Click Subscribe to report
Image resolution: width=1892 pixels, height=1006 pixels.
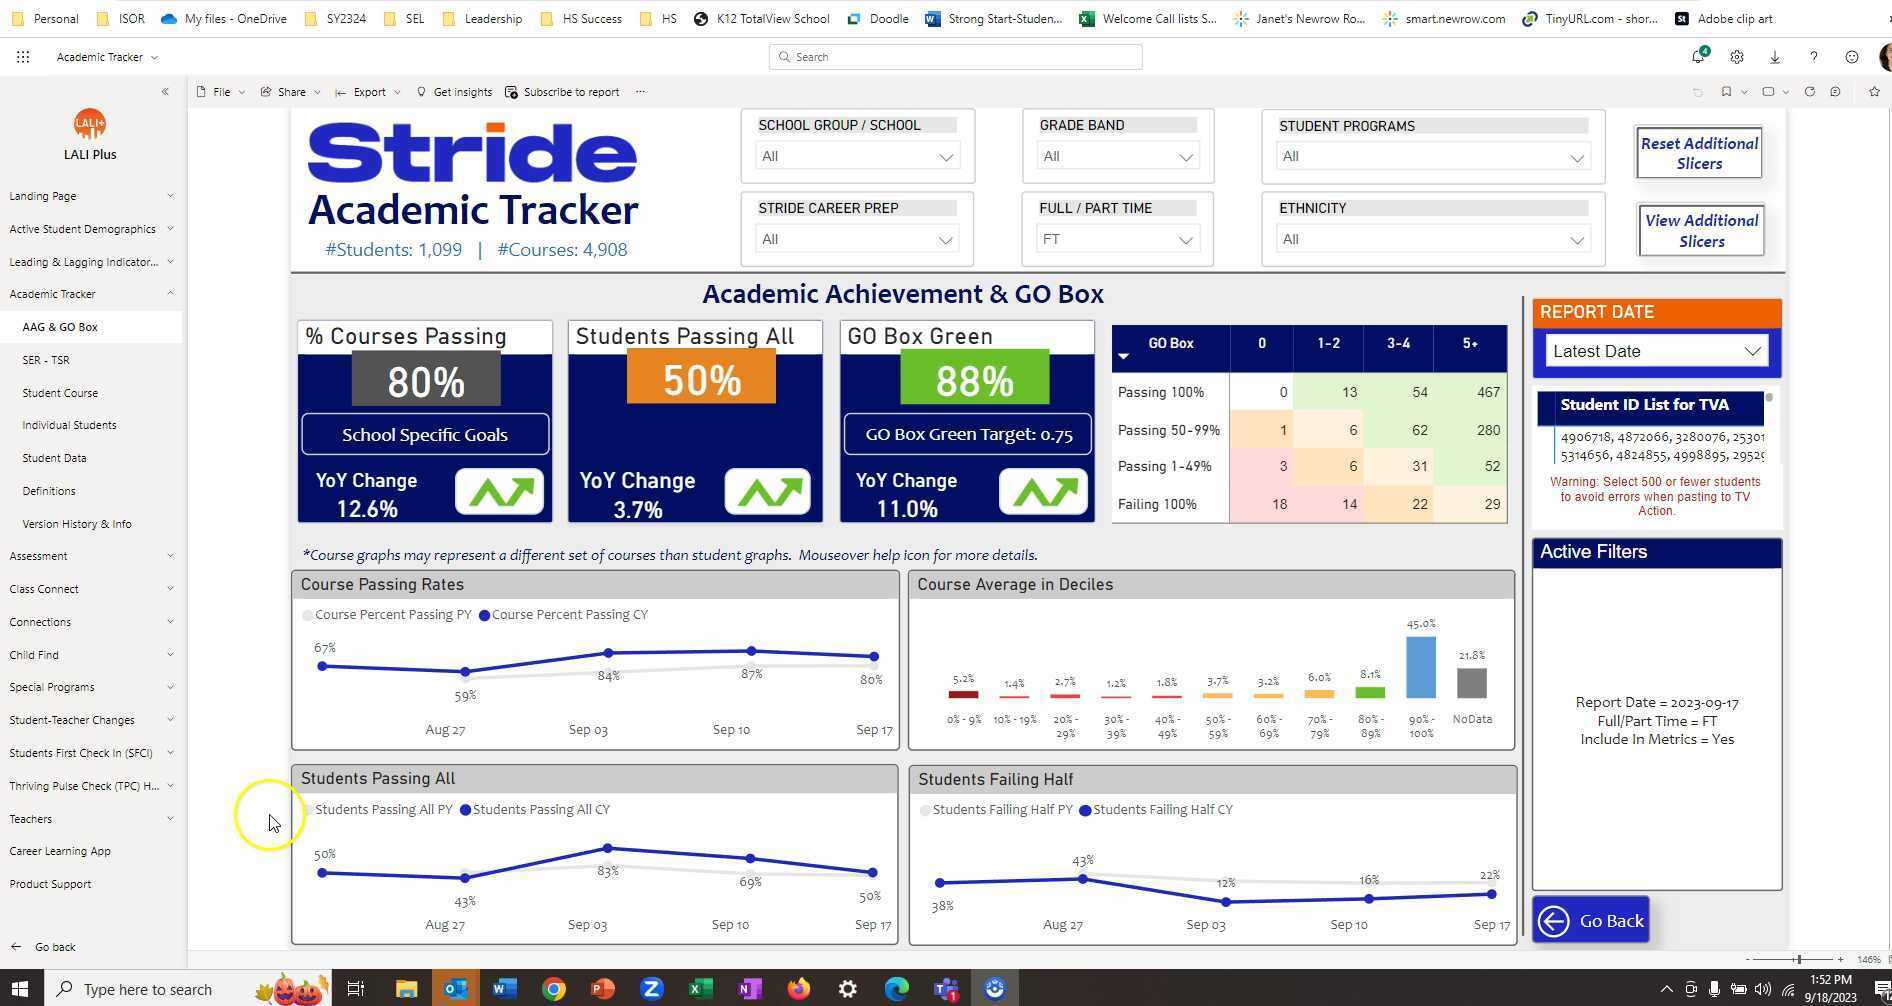coord(562,92)
